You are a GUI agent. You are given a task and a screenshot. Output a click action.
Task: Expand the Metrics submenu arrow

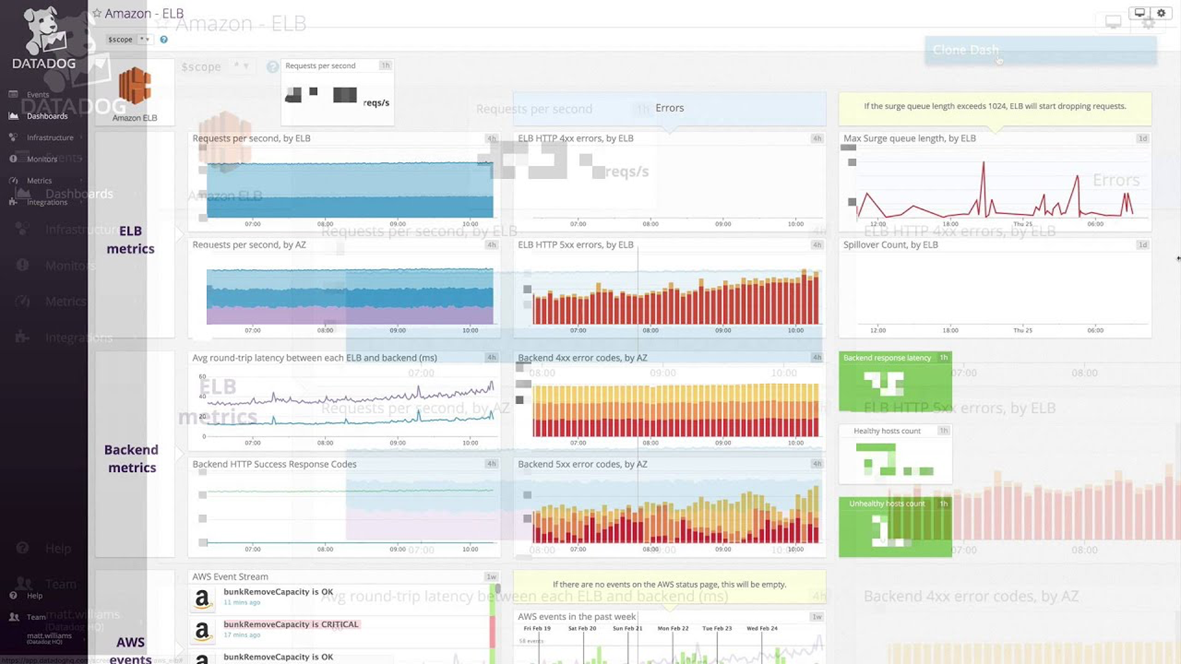click(x=81, y=181)
